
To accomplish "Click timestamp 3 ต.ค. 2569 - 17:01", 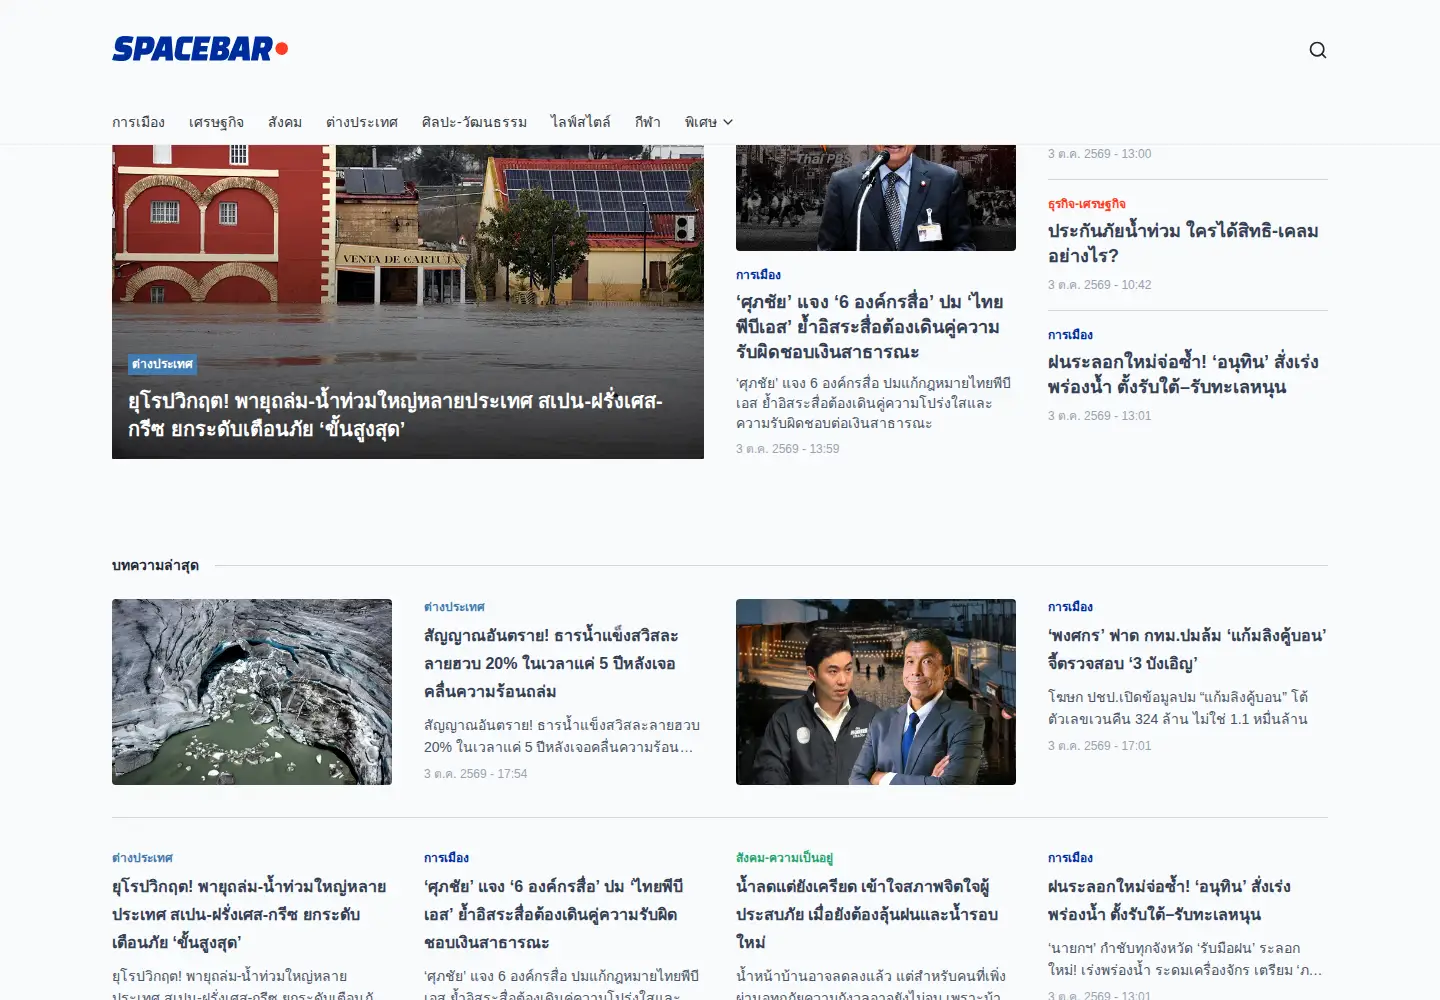I will coord(1100,746).
